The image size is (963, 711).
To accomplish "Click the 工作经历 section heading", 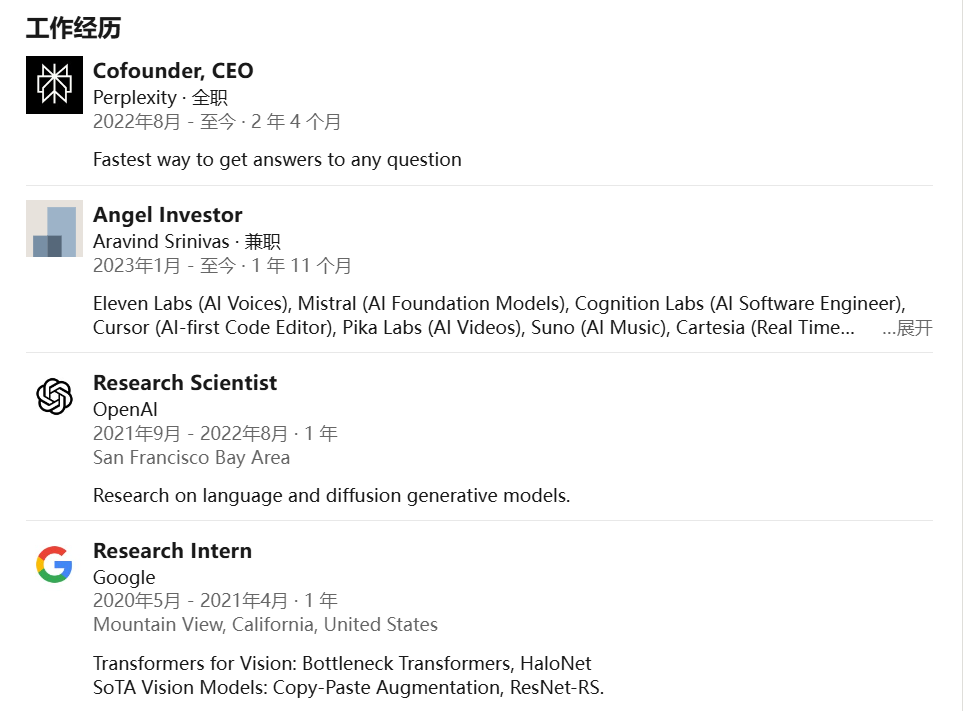I will coord(74,28).
